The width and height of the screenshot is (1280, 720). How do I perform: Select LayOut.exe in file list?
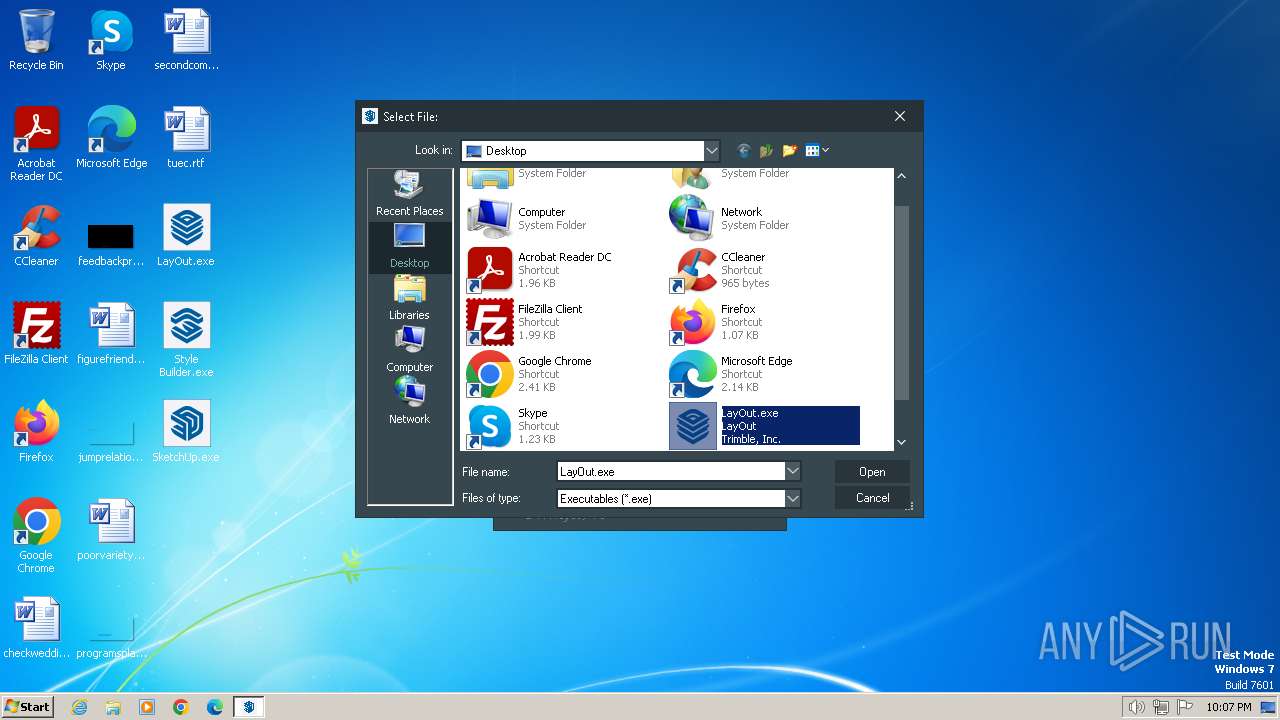pos(763,426)
